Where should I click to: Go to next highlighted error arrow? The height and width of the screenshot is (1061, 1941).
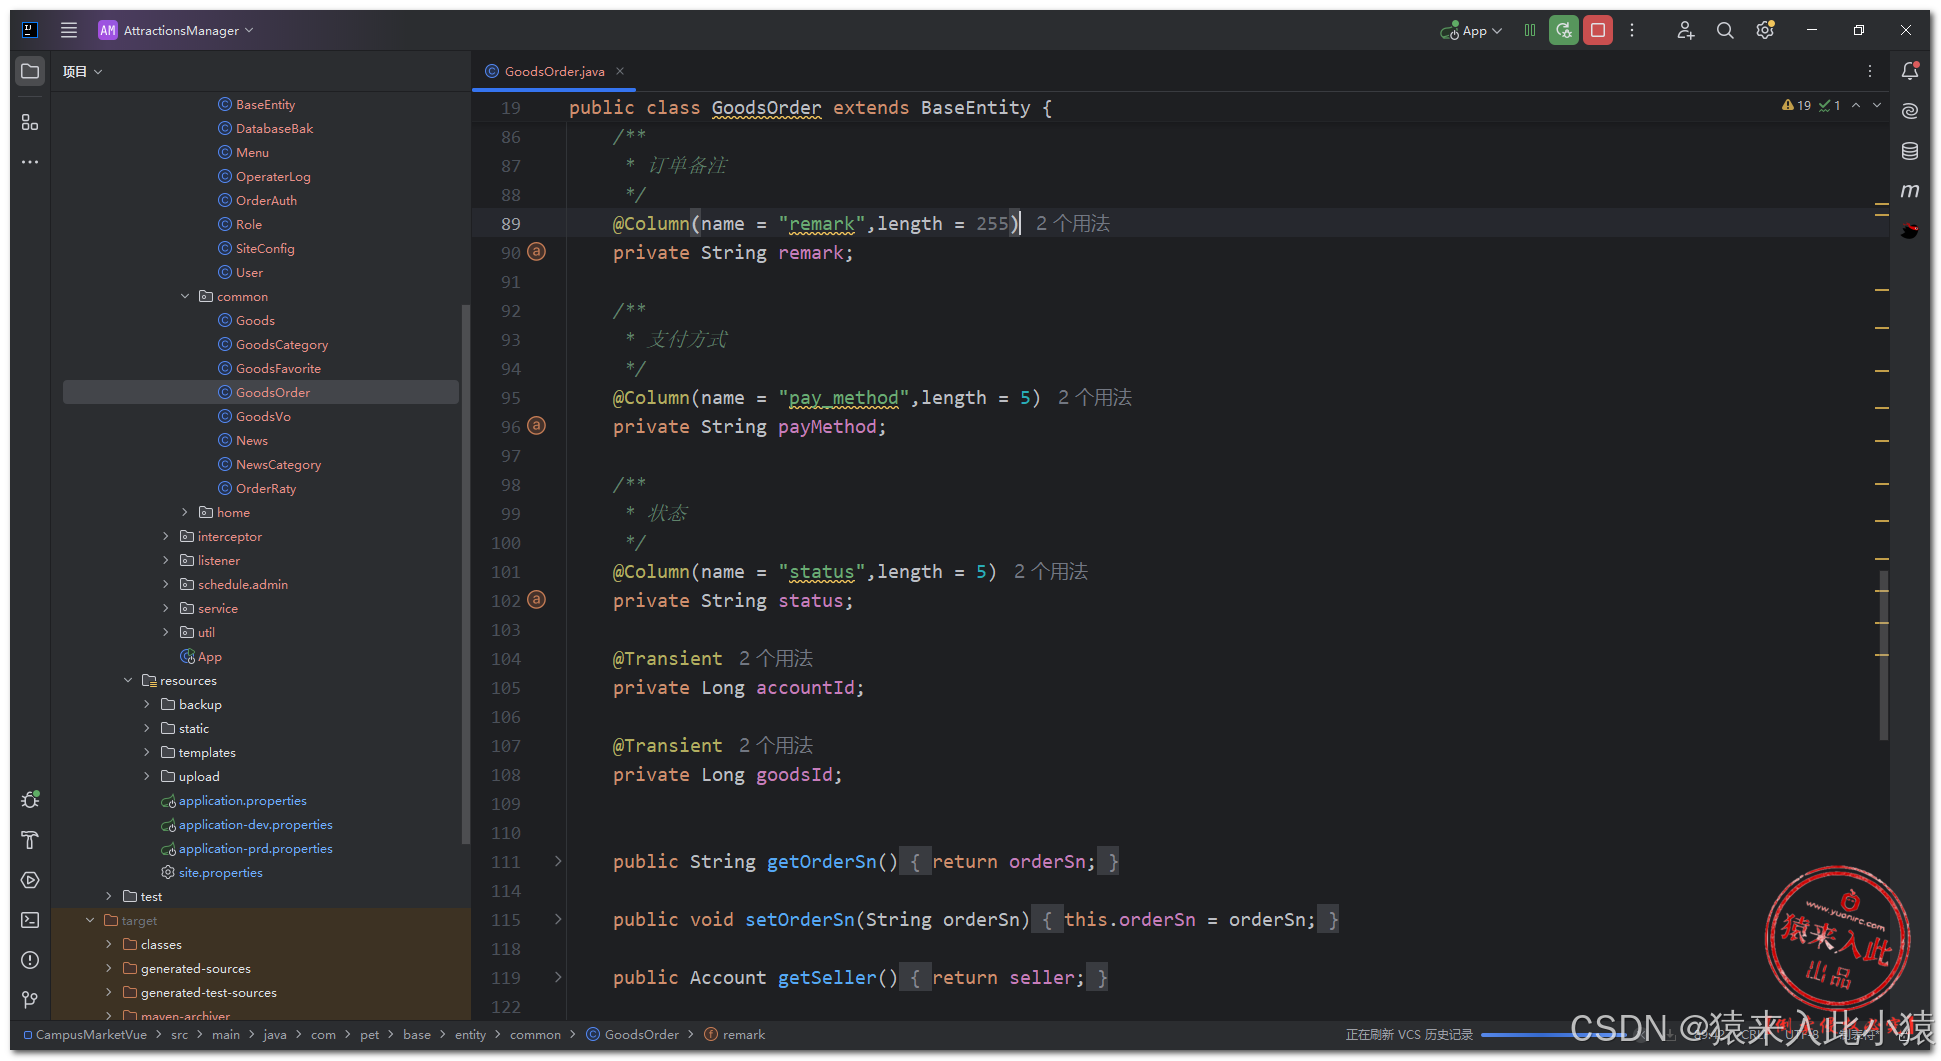(1877, 105)
